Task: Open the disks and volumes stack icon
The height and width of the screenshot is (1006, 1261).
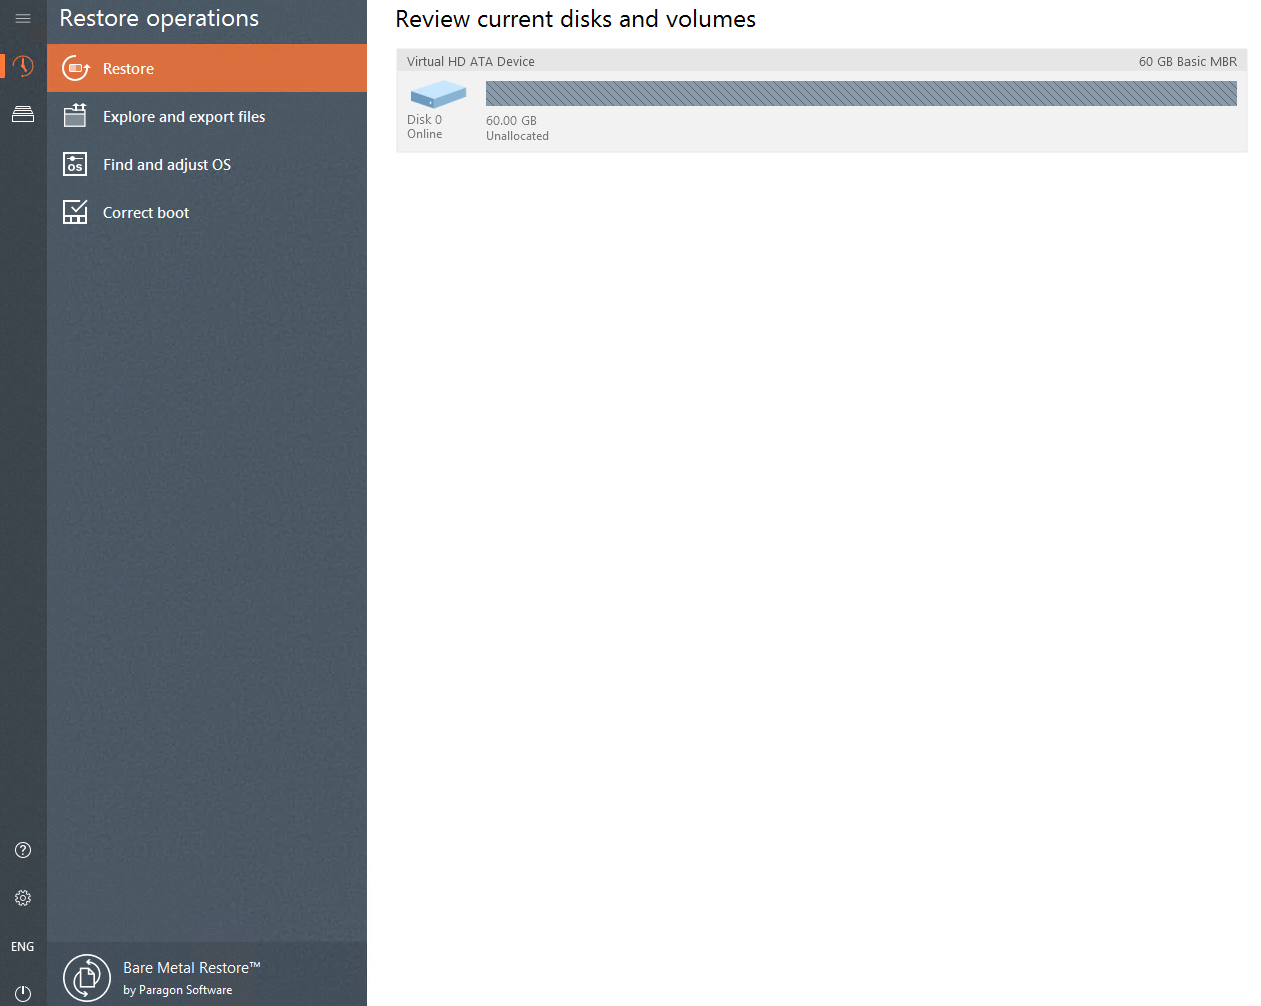Action: 23,114
